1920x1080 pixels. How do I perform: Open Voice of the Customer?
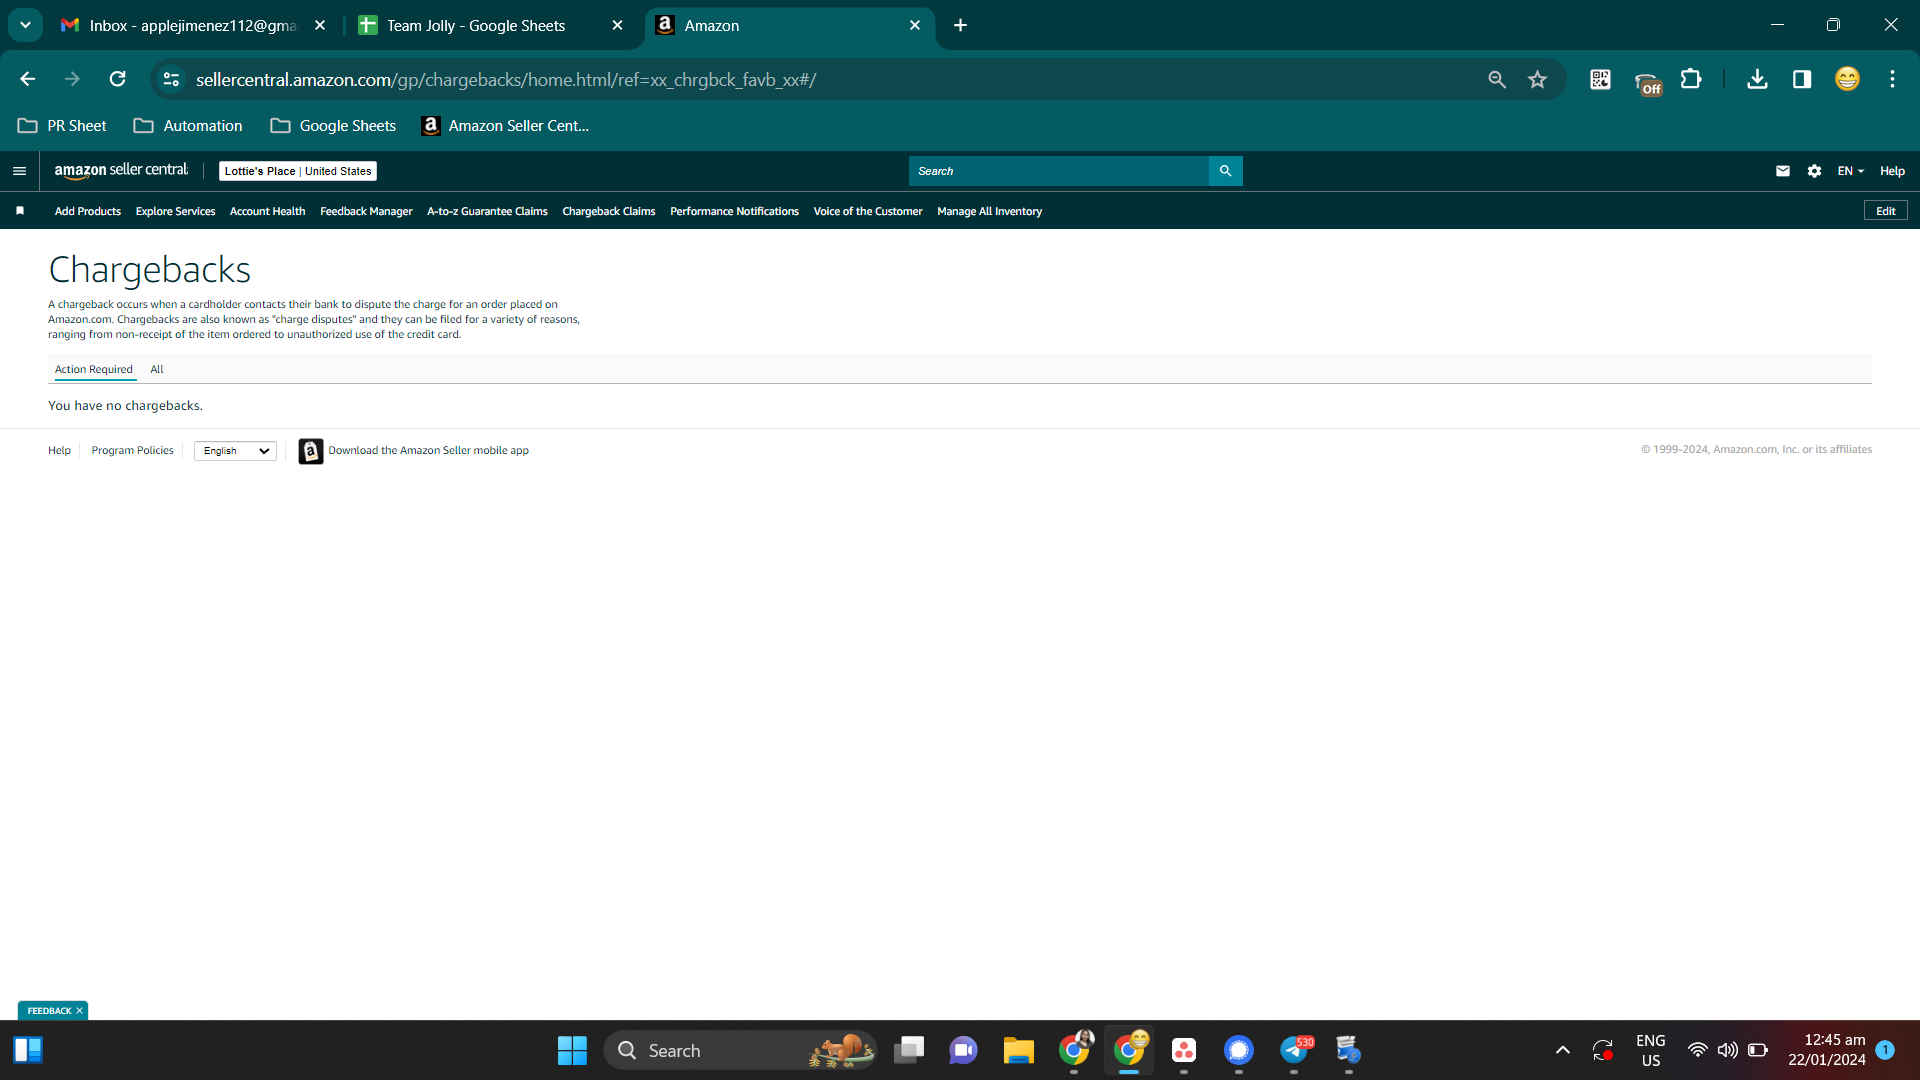[868, 211]
